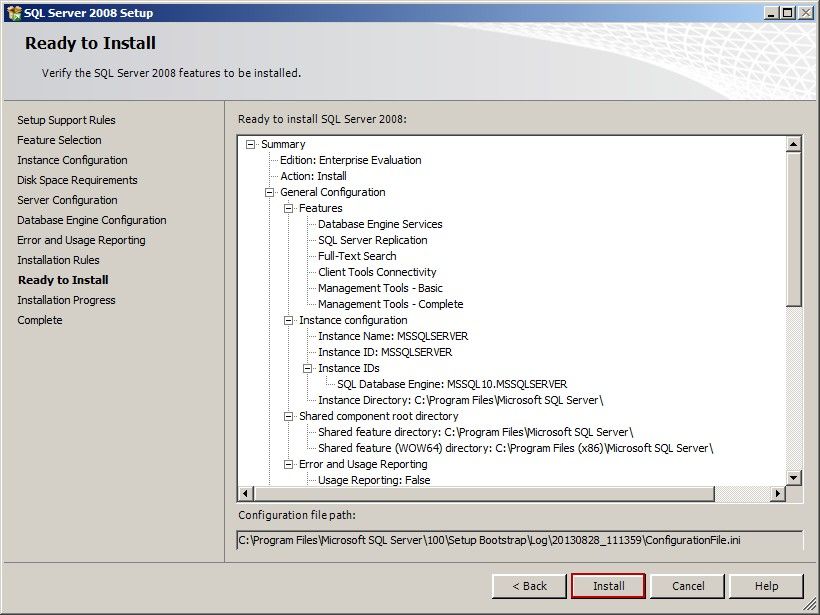Screen dimensions: 820x615
Task: Select Complete step in sidebar
Action: [x=40, y=320]
